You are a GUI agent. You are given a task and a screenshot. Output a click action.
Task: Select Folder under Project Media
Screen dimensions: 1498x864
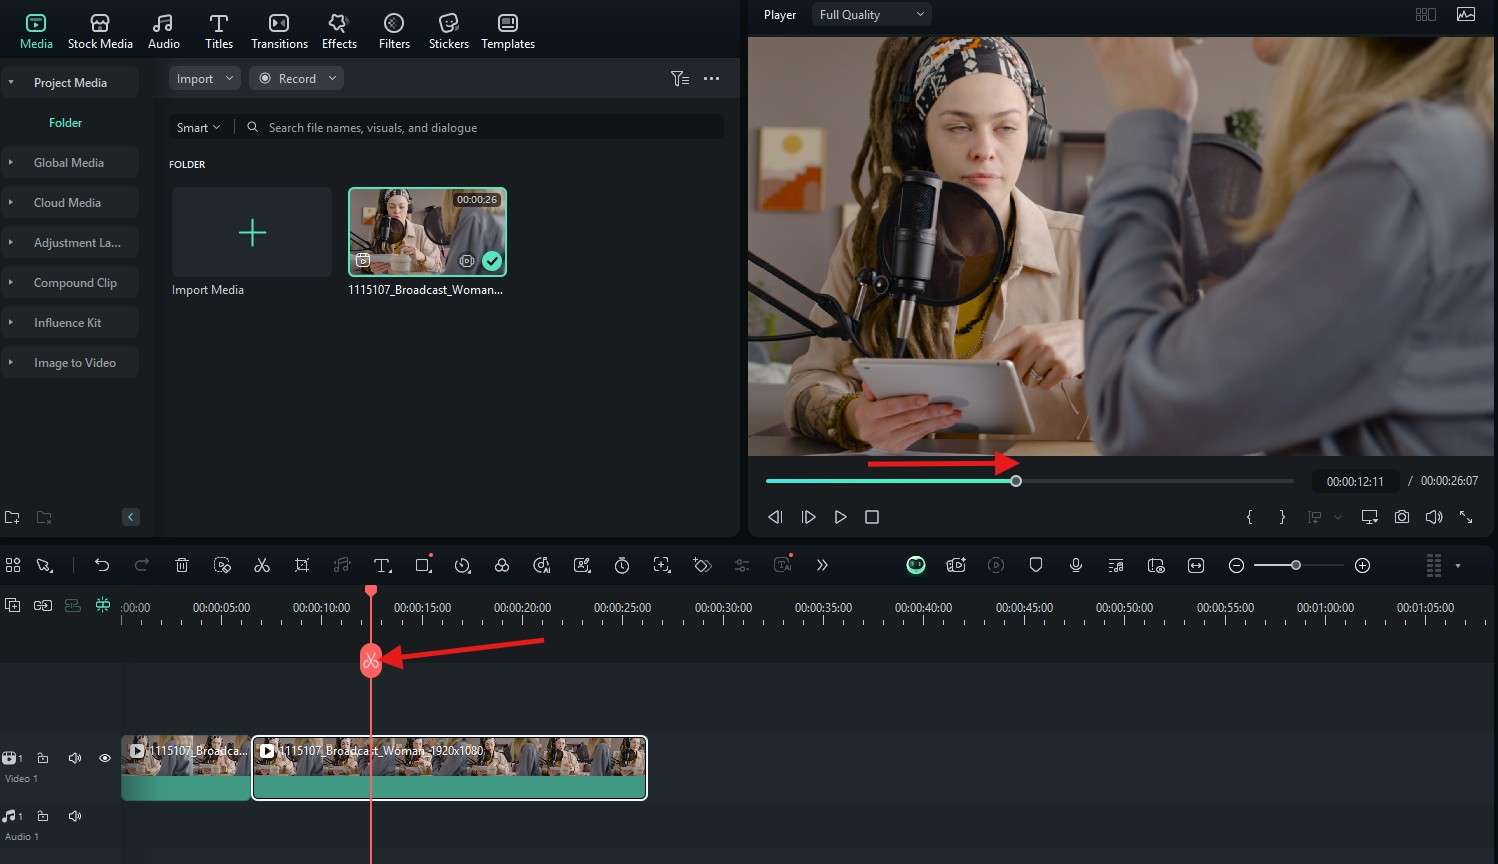pyautogui.click(x=65, y=122)
